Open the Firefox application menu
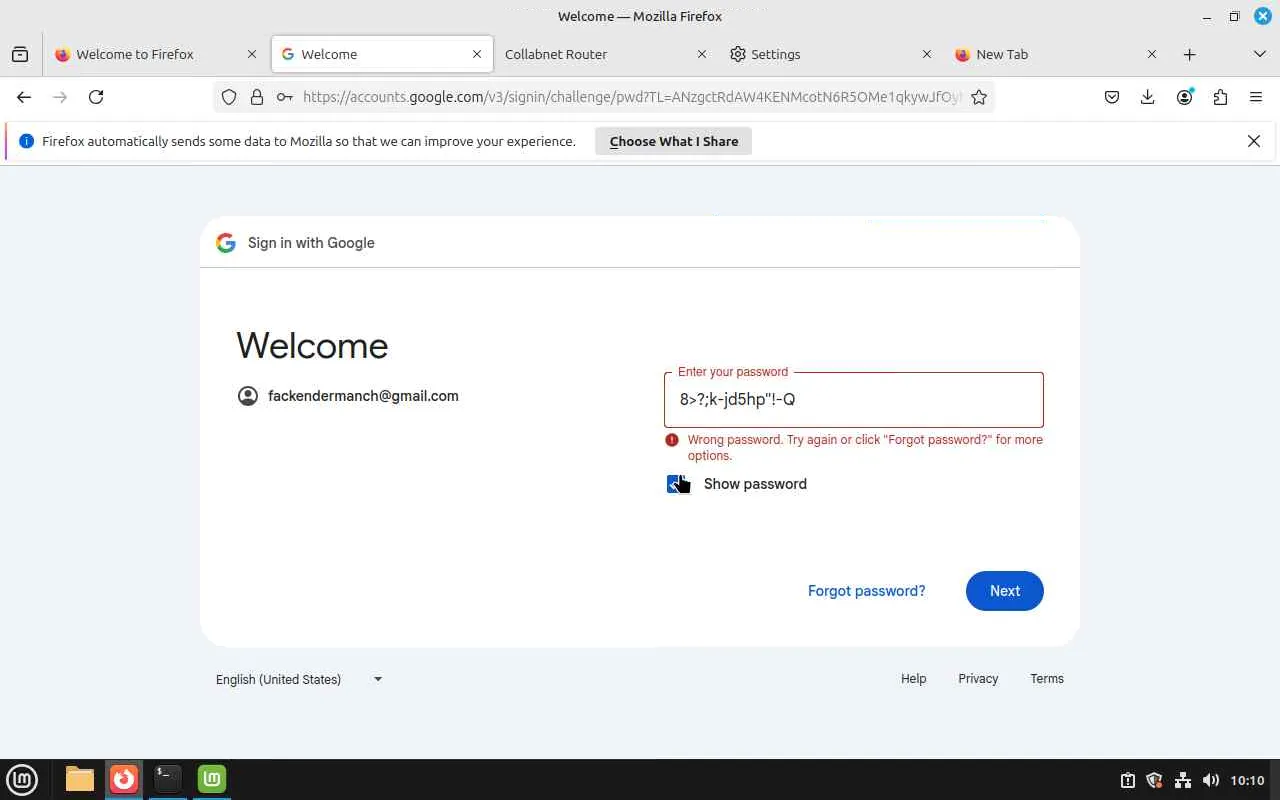Image resolution: width=1280 pixels, height=800 pixels. coord(1256,97)
